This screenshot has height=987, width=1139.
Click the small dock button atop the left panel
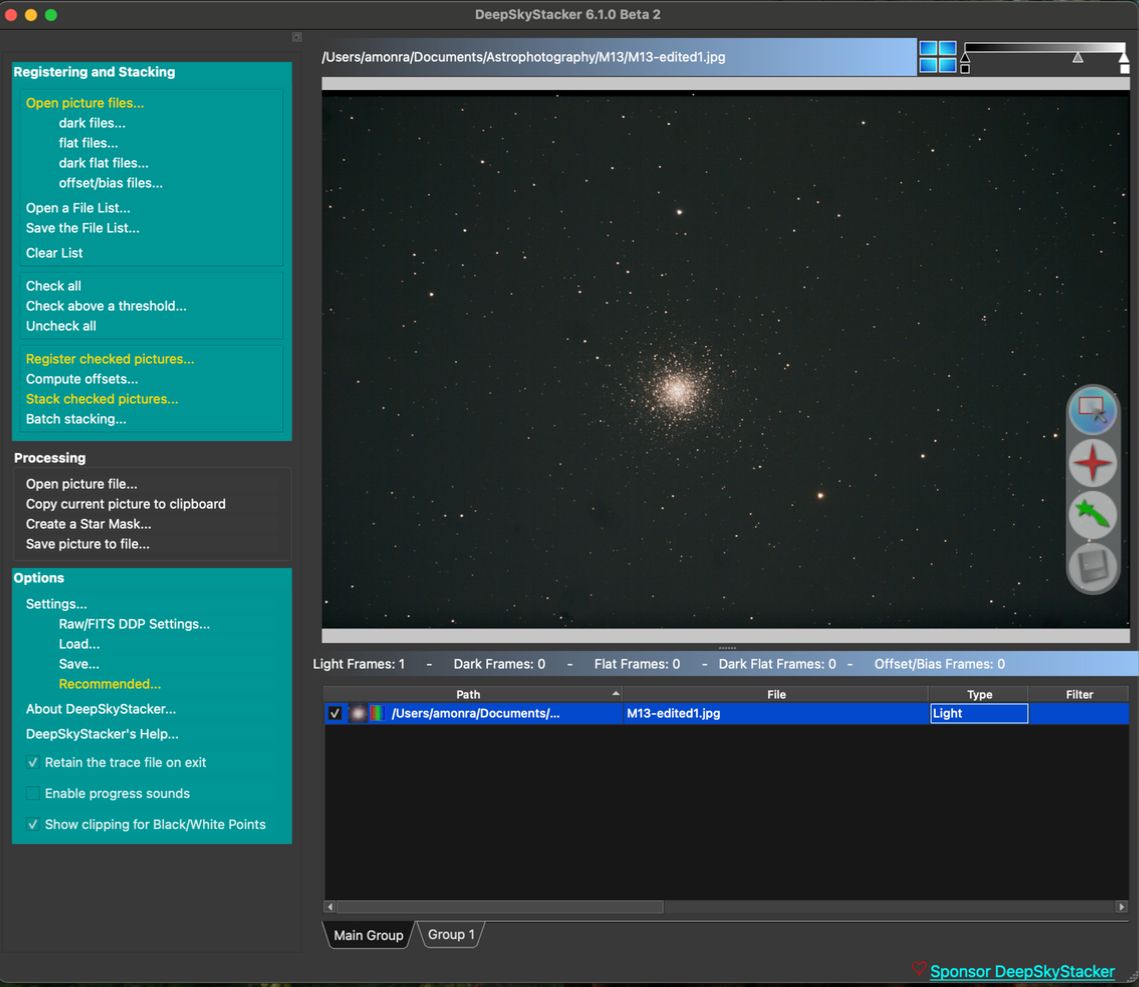pyautogui.click(x=296, y=37)
